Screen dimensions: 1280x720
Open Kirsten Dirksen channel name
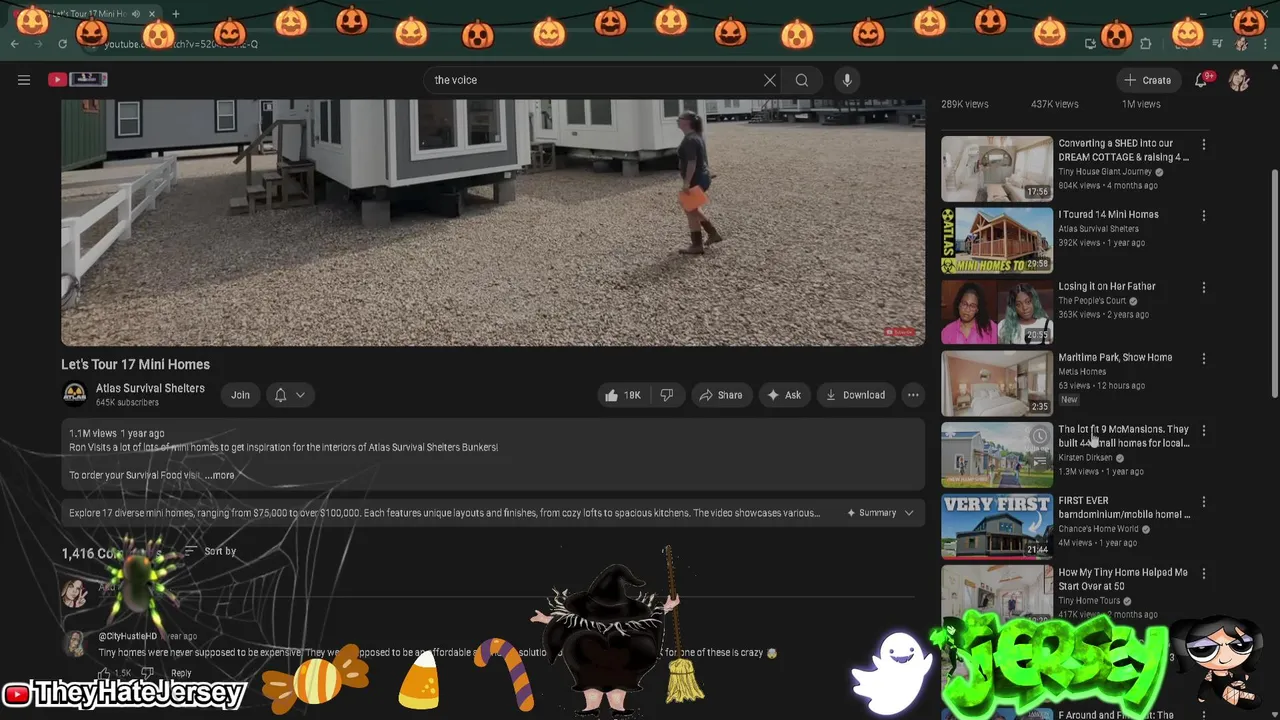pyautogui.click(x=1085, y=457)
